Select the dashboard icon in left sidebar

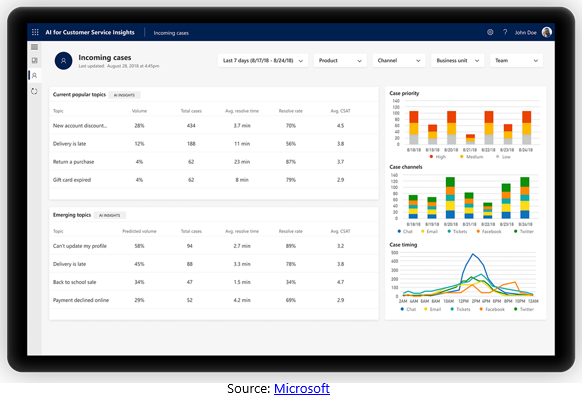point(35,60)
